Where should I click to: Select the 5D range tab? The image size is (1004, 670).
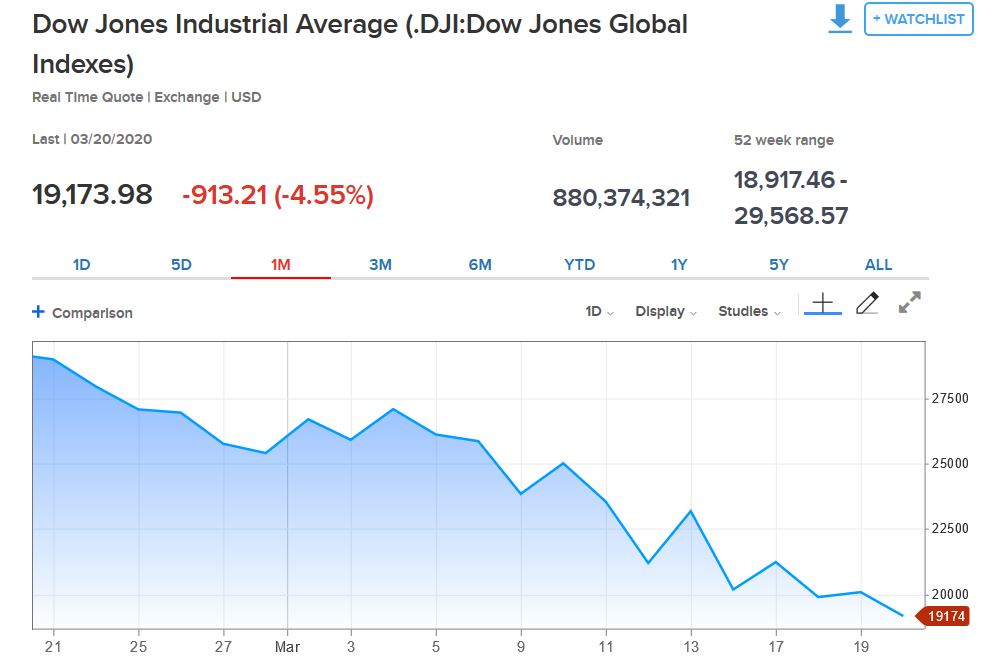click(x=181, y=265)
